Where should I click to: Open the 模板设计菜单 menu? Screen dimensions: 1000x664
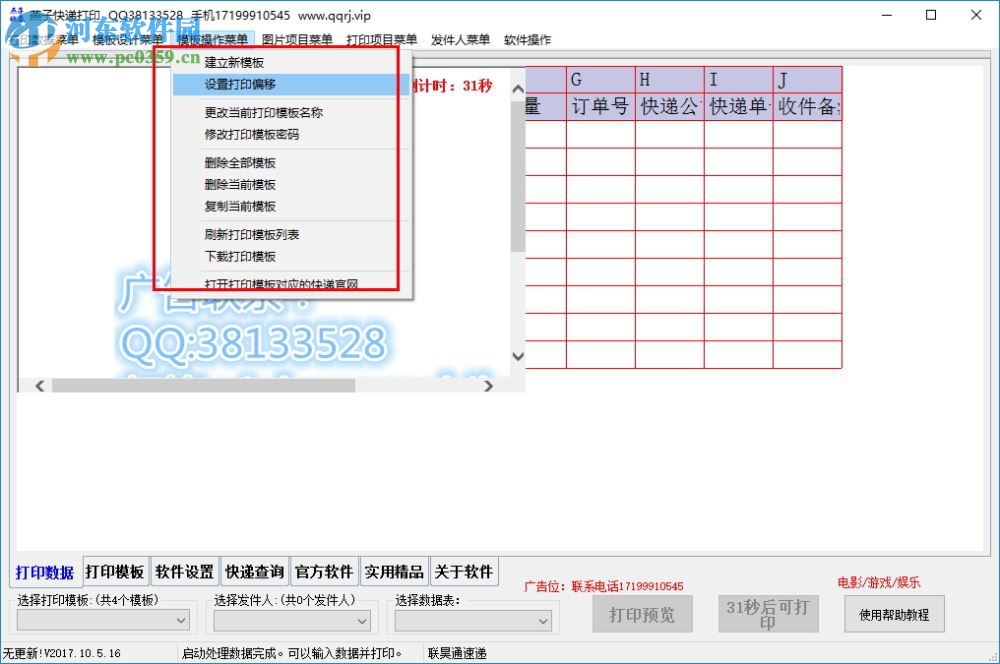127,40
